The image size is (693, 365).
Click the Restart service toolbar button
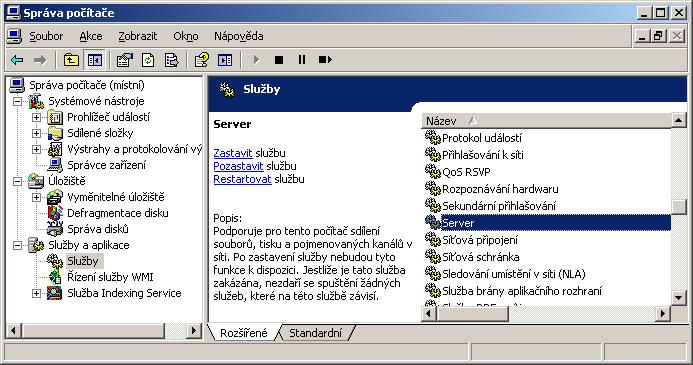[325, 60]
